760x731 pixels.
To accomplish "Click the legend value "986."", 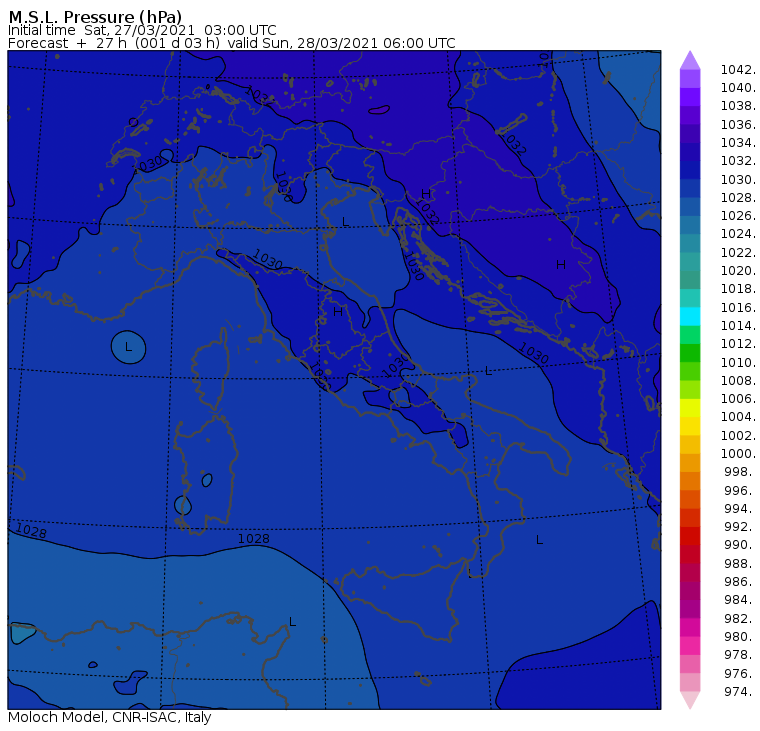I will tap(739, 581).
